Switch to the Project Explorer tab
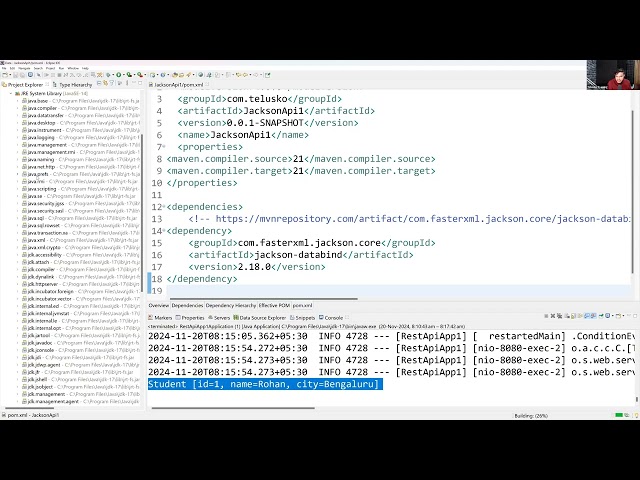640x480 pixels. [x=25, y=84]
